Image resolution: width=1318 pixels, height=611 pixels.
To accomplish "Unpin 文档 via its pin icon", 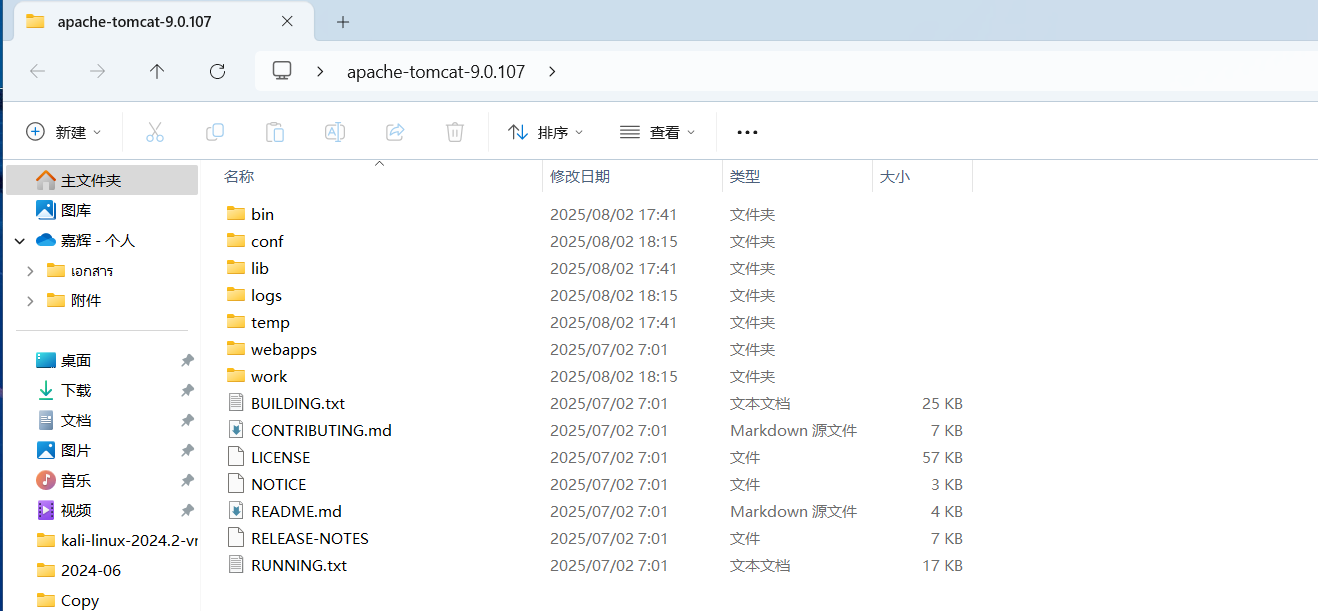I will click(187, 420).
